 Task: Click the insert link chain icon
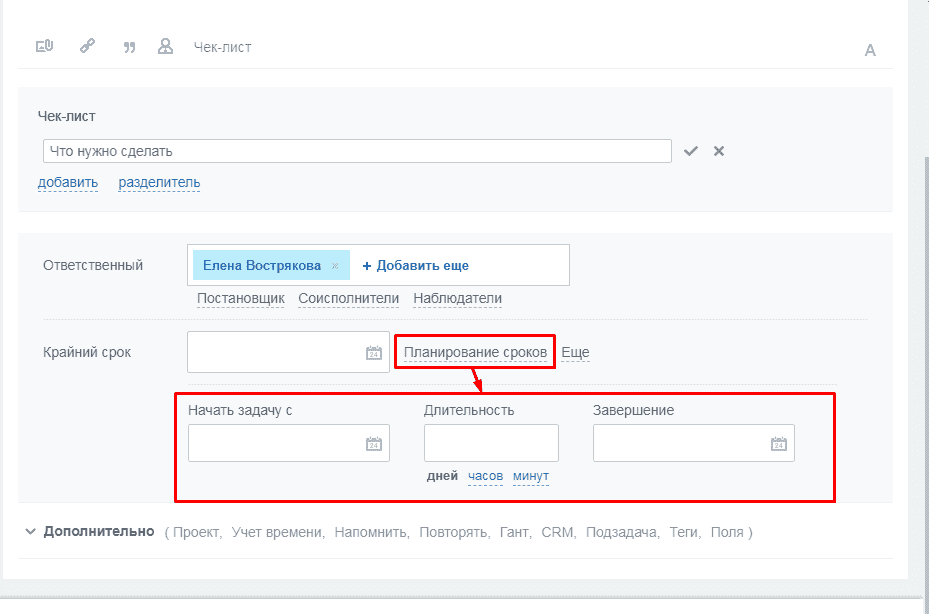coord(87,46)
